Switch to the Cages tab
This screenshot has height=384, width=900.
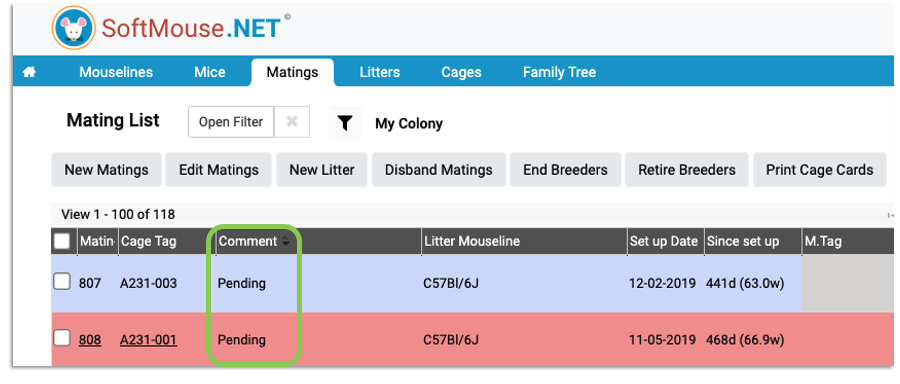click(x=461, y=72)
